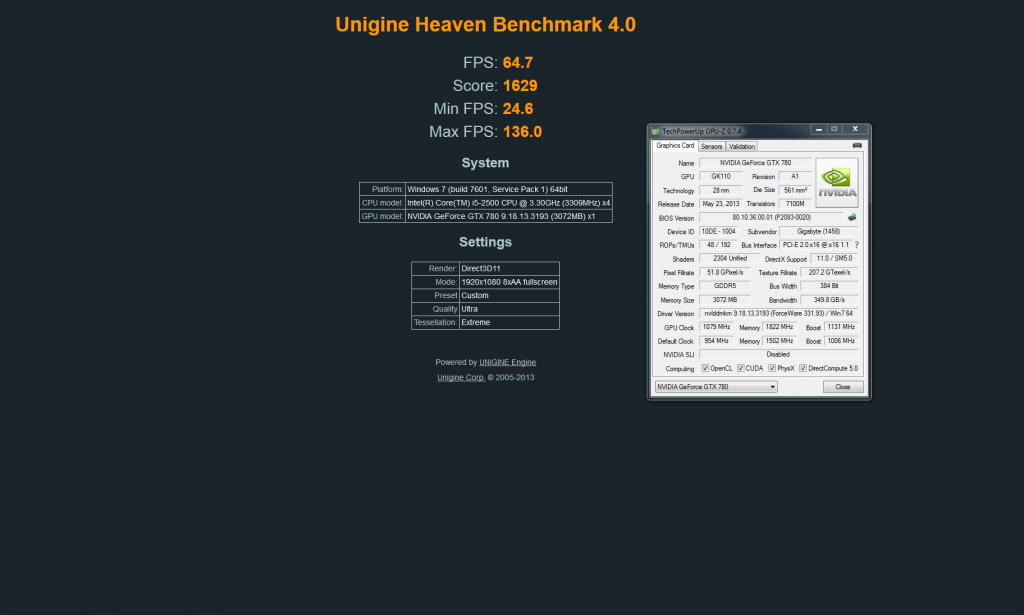Open the UNIGINE Engine link
This screenshot has height=615, width=1024.
click(x=507, y=362)
